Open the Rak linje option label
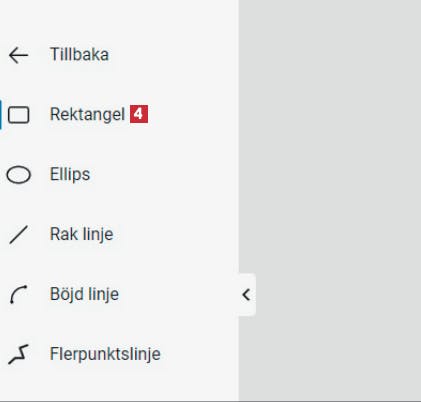421x402 pixels. (82, 234)
